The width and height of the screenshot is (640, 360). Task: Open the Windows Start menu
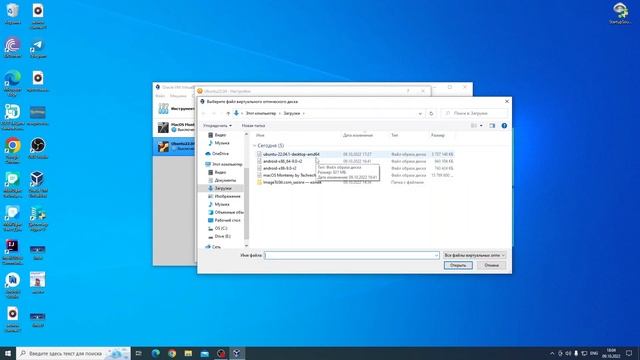coord(8,353)
